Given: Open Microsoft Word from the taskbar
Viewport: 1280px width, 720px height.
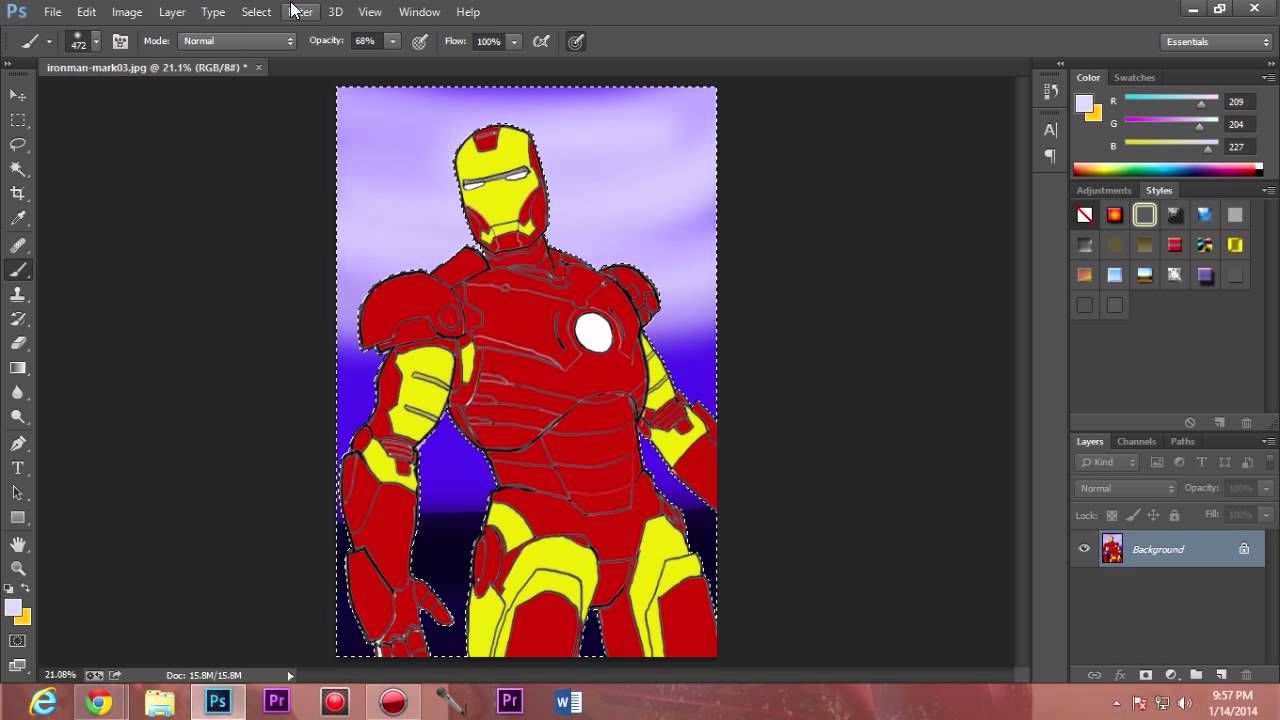Looking at the screenshot, I should (568, 702).
